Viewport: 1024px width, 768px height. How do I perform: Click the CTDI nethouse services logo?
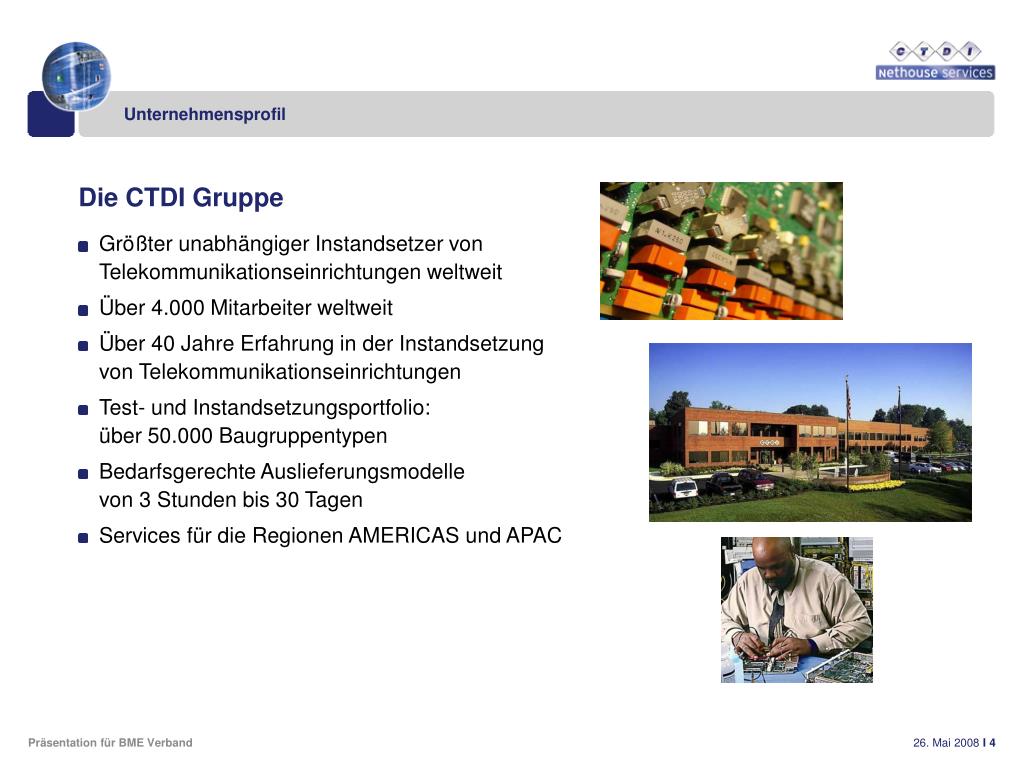coord(935,60)
